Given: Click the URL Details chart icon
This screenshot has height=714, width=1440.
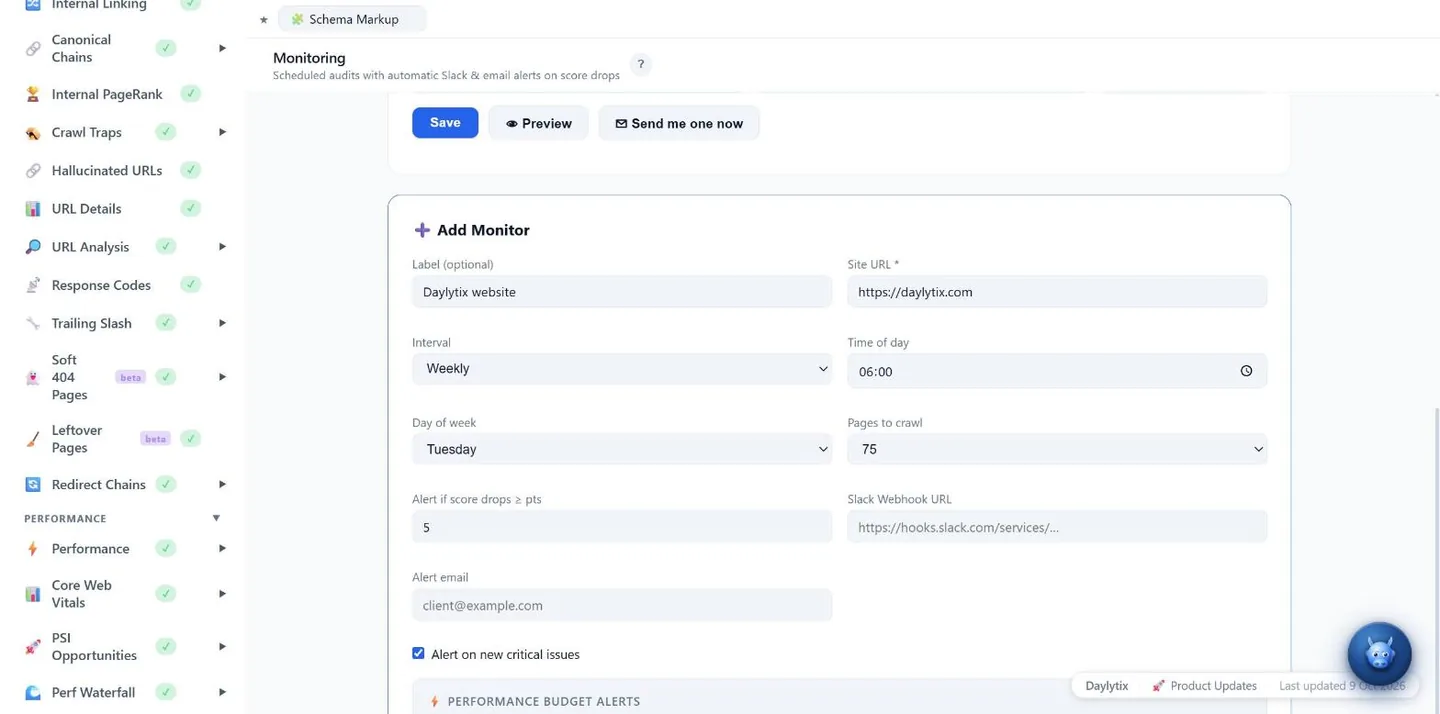Looking at the screenshot, I should (33, 209).
